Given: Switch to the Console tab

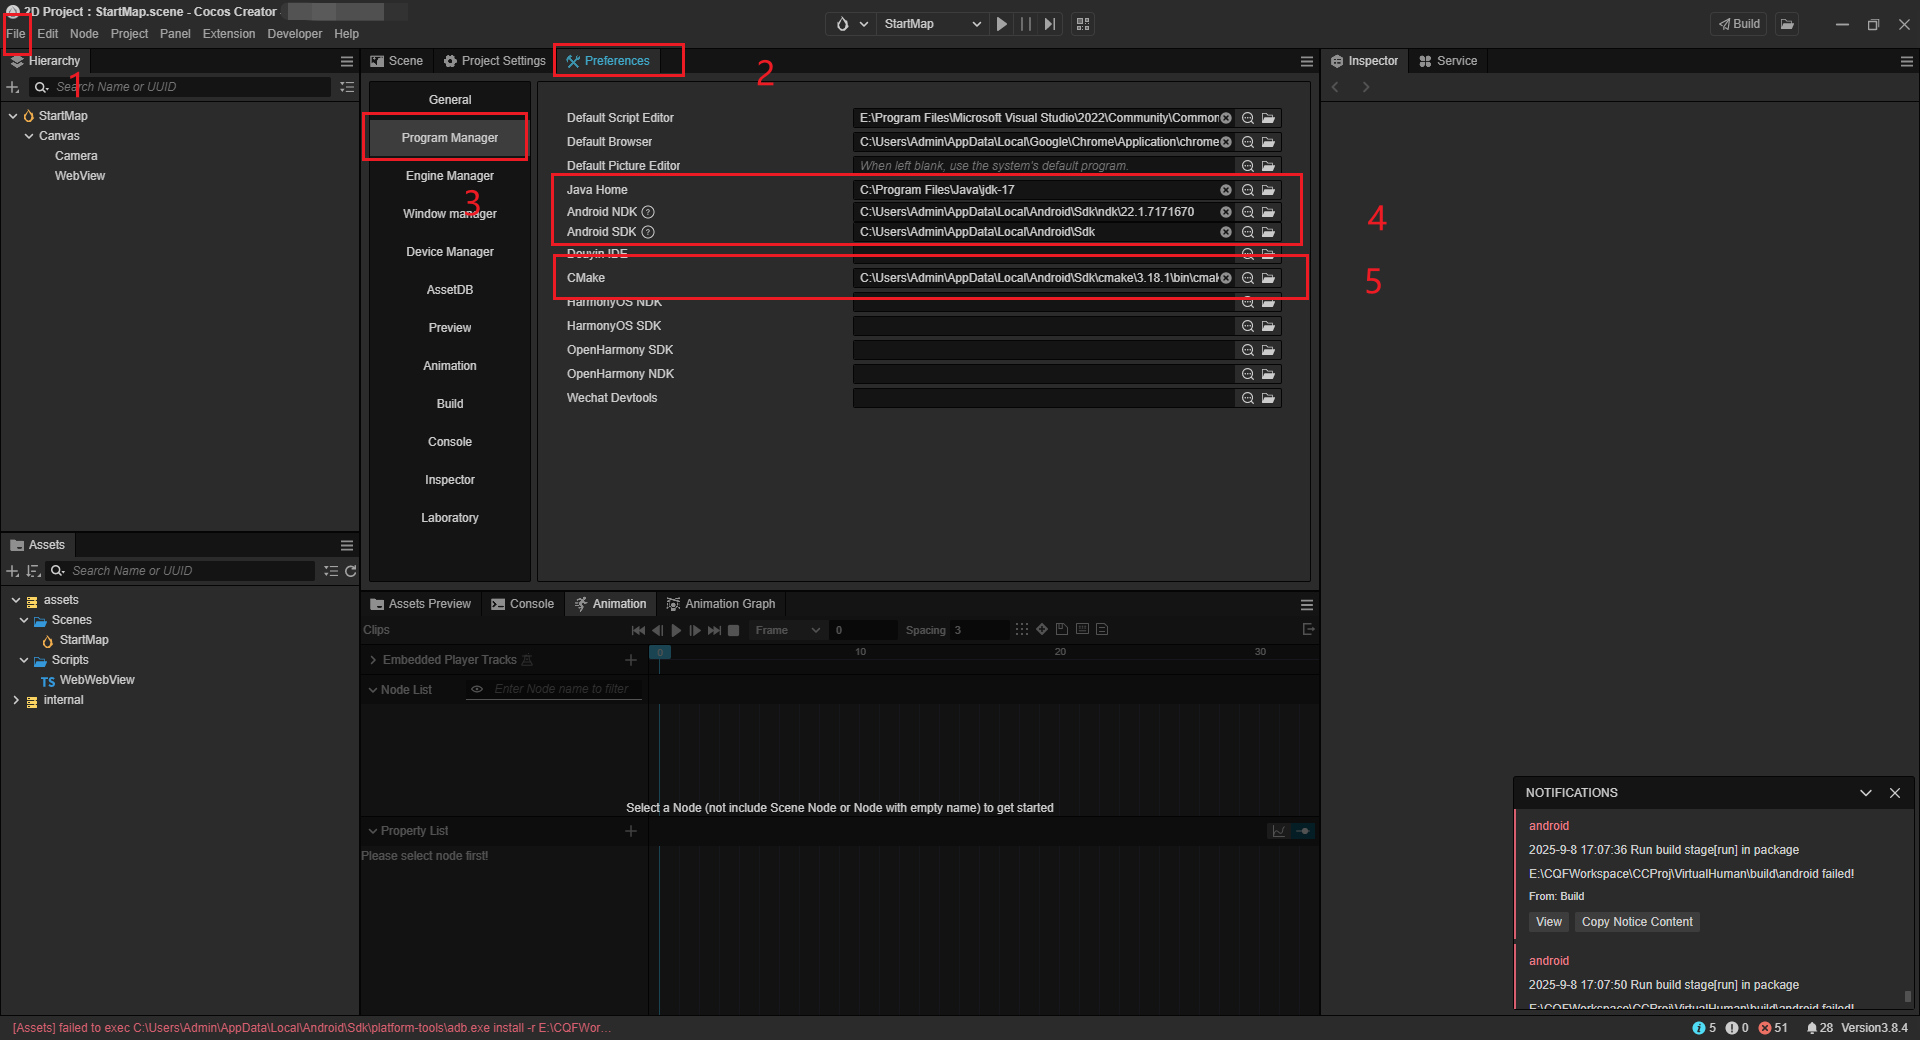Looking at the screenshot, I should [522, 604].
